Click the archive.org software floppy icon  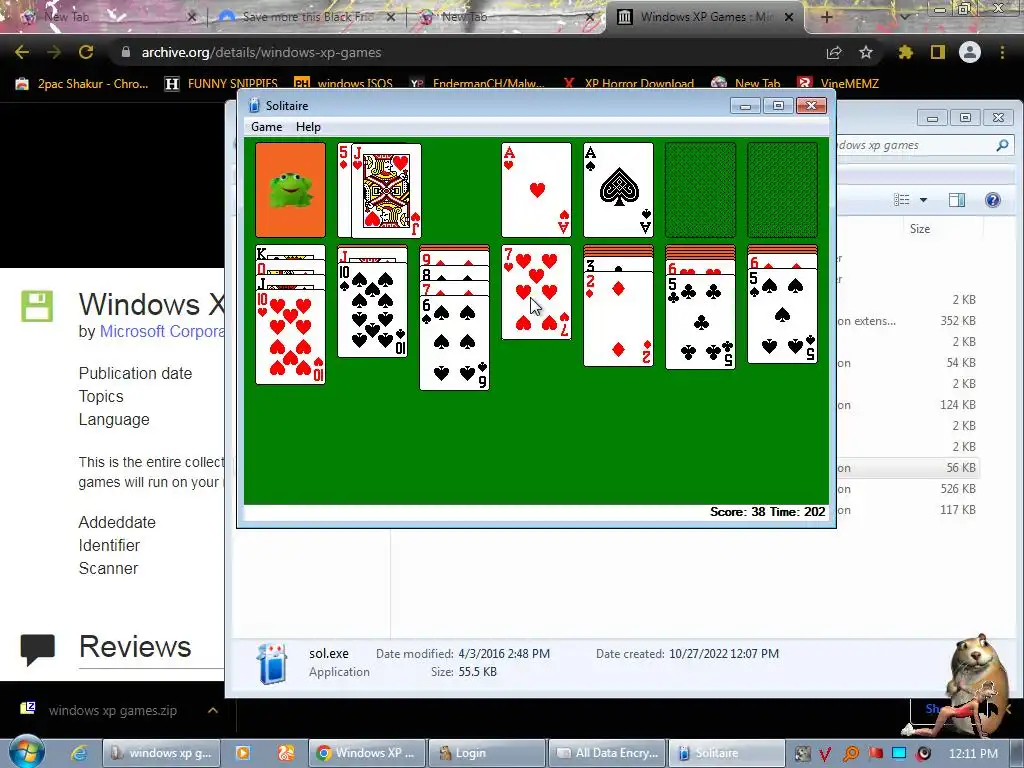click(37, 306)
